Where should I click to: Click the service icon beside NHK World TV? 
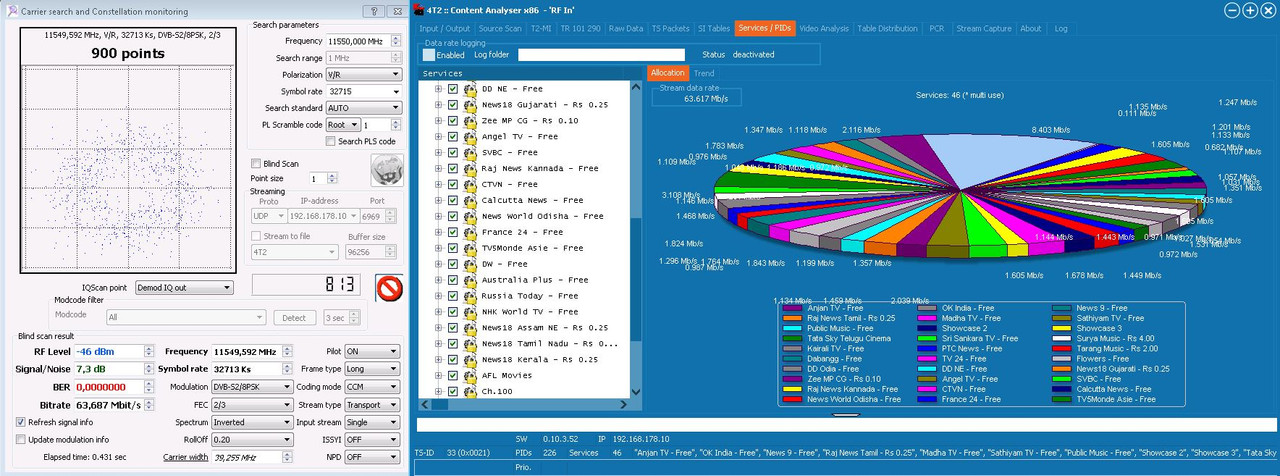click(470, 313)
